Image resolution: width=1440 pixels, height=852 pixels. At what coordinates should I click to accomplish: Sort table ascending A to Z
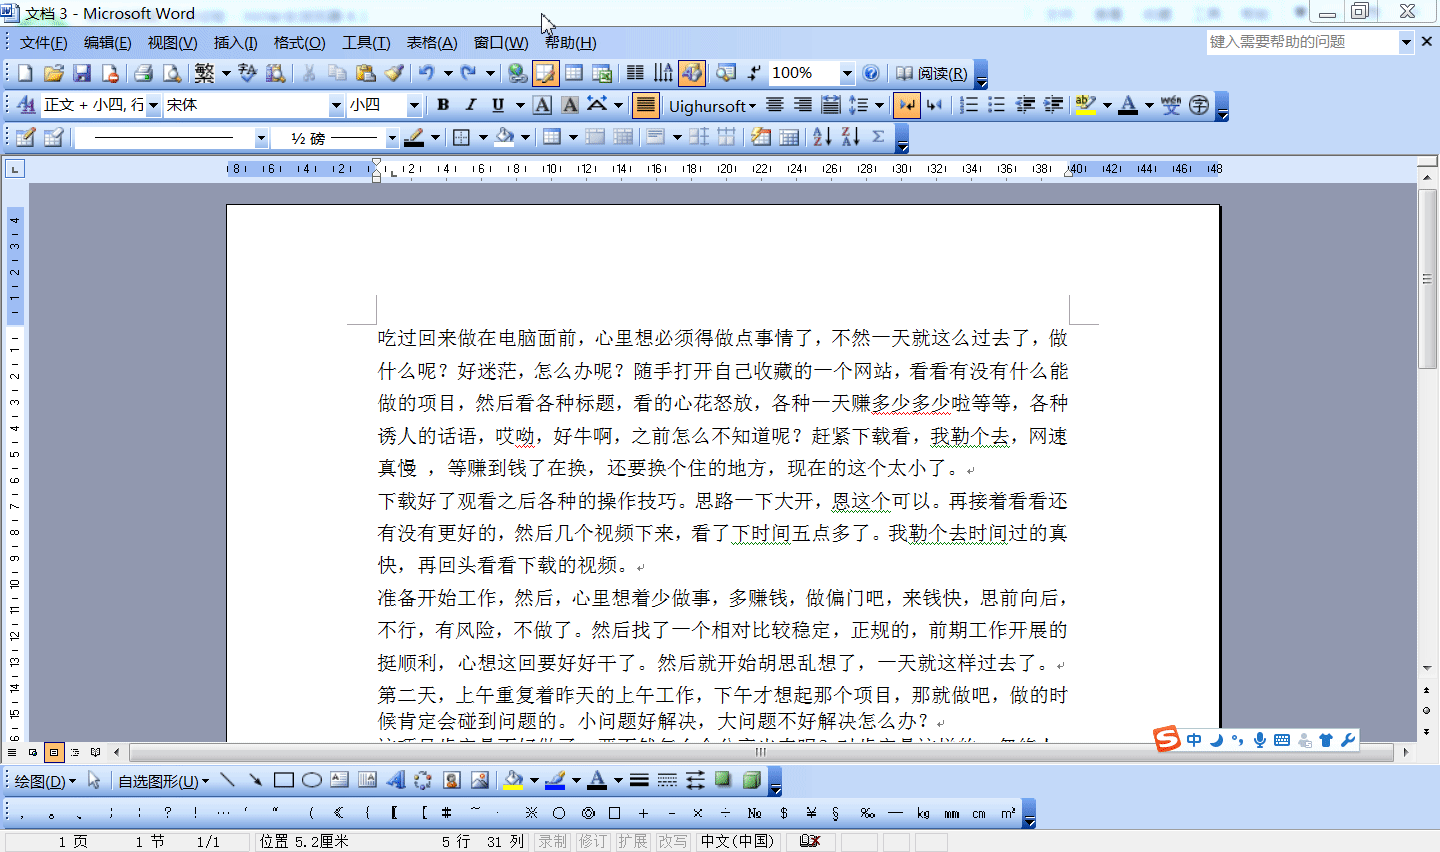[x=822, y=137]
